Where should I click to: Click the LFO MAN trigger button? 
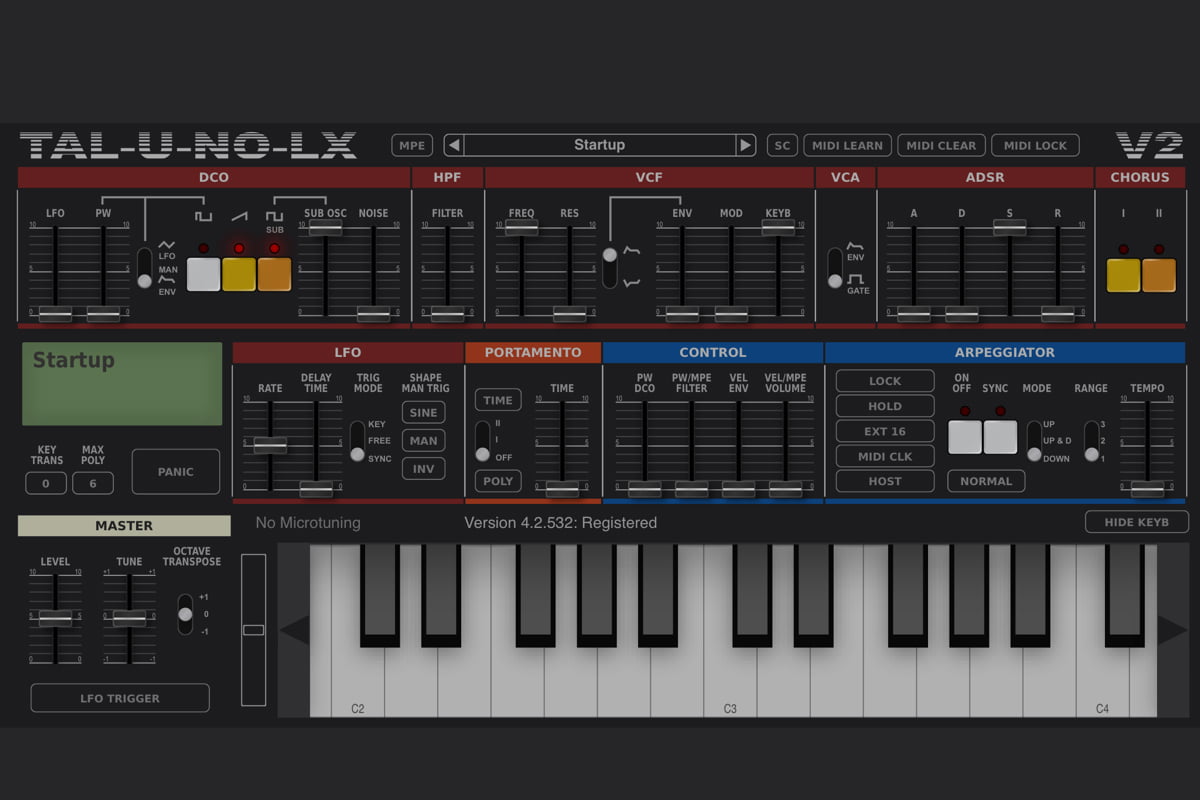tap(423, 440)
